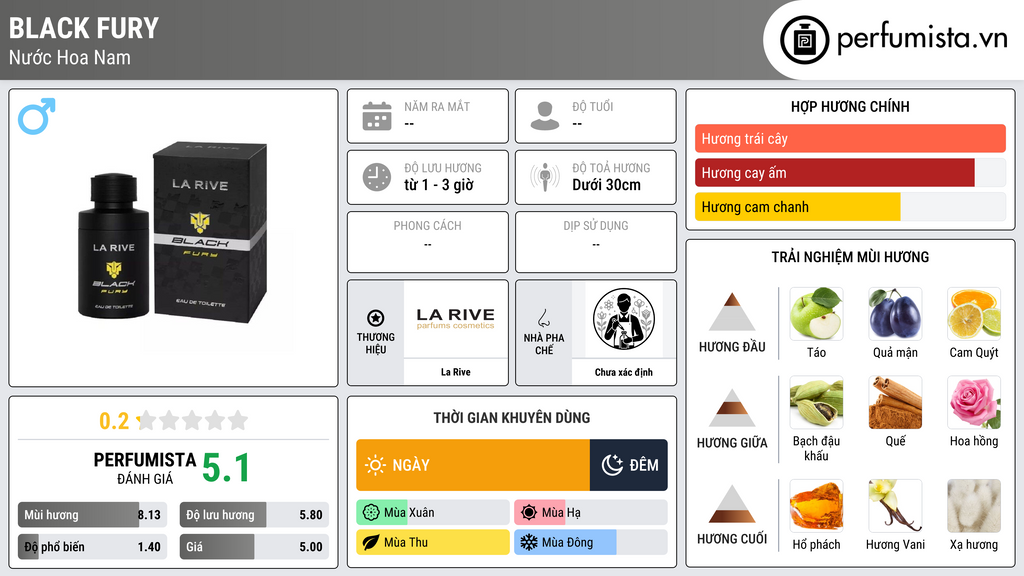Image resolution: width=1024 pixels, height=576 pixels.
Task: Open the Hoa hồng rose note image
Action: point(974,402)
